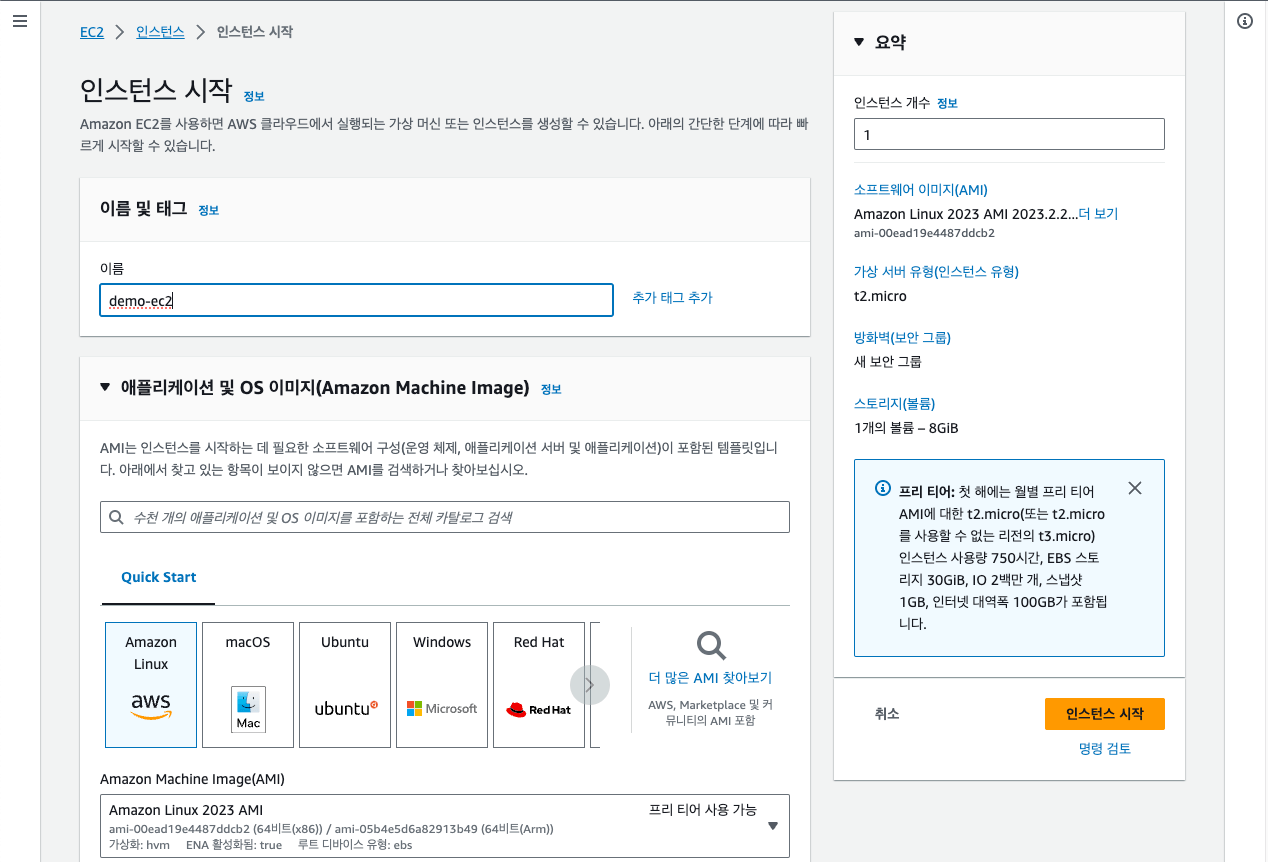Click 프리 티어 사용 가능 label
Image resolution: width=1268 pixels, height=862 pixels.
(703, 810)
